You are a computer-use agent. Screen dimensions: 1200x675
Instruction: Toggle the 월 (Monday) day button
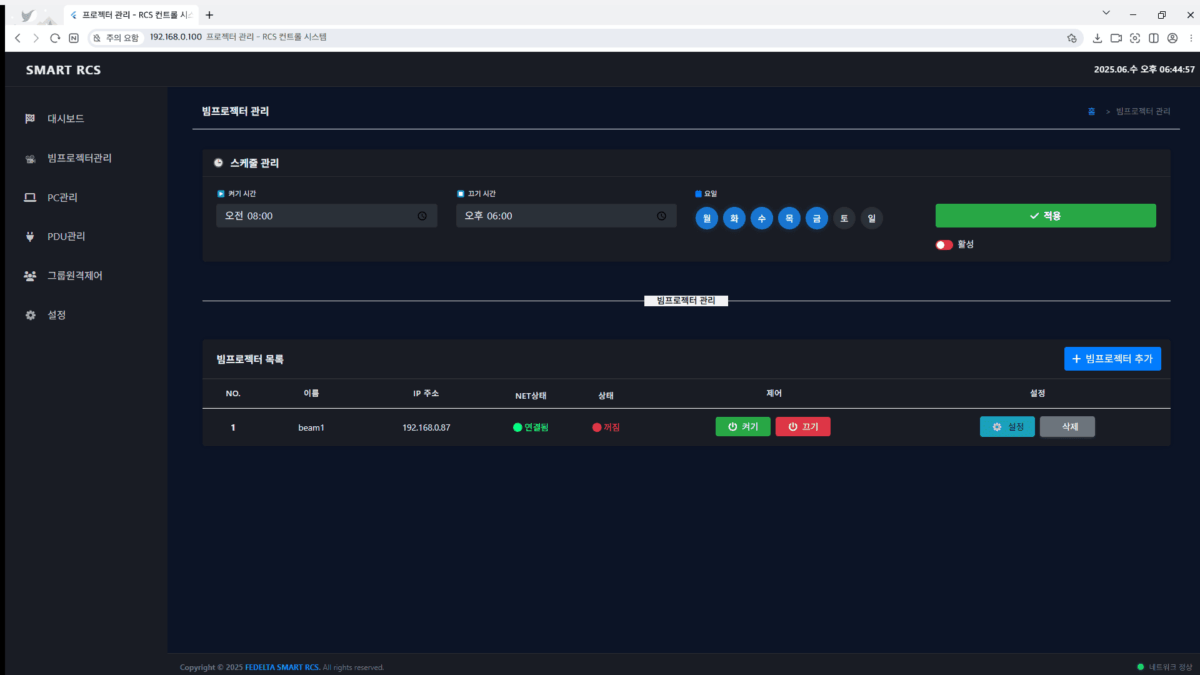click(706, 218)
